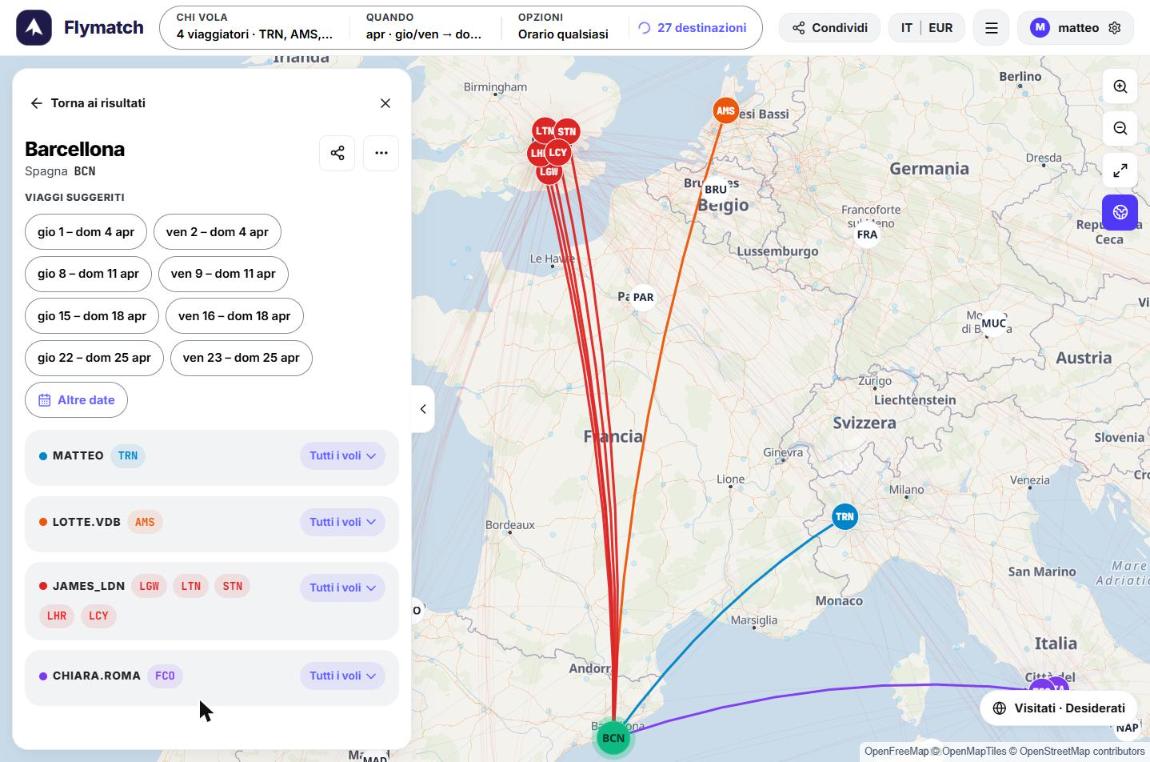The height and width of the screenshot is (762, 1150).
Task: Click the LCY tag in JAMES_LDN row
Action: point(98,615)
